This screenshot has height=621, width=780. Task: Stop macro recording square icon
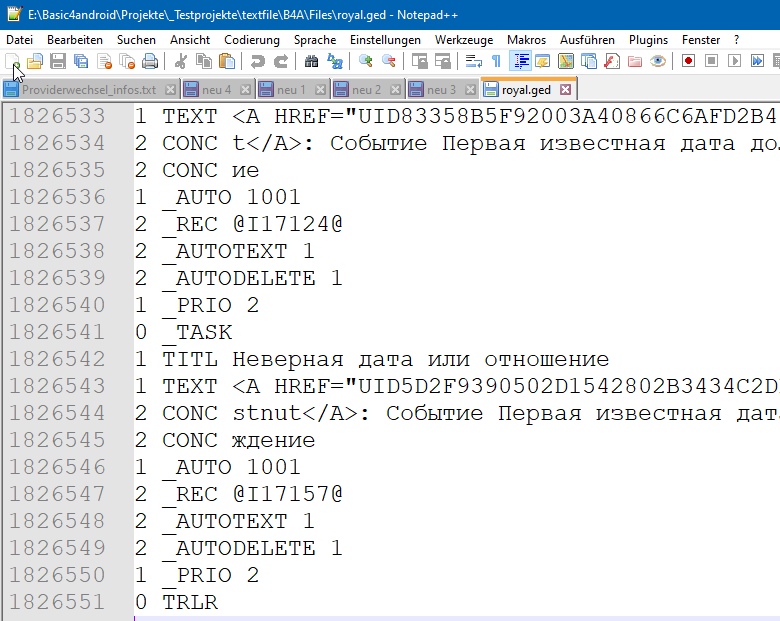(x=712, y=61)
